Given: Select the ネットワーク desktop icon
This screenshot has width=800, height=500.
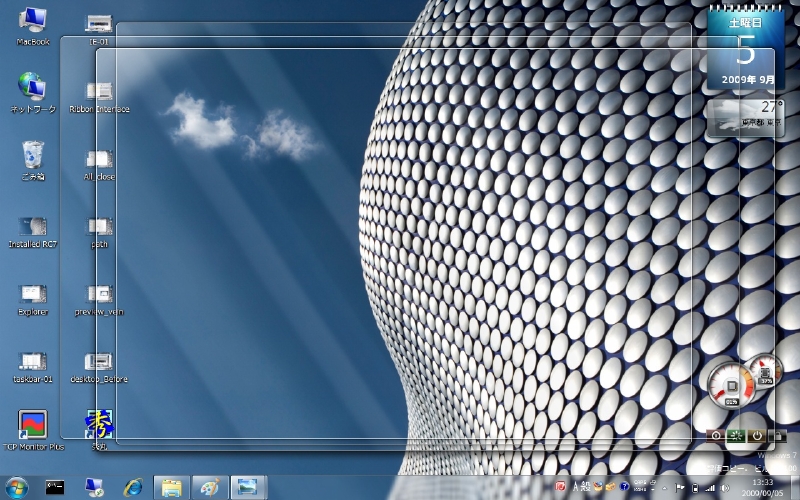Looking at the screenshot, I should pos(33,92).
